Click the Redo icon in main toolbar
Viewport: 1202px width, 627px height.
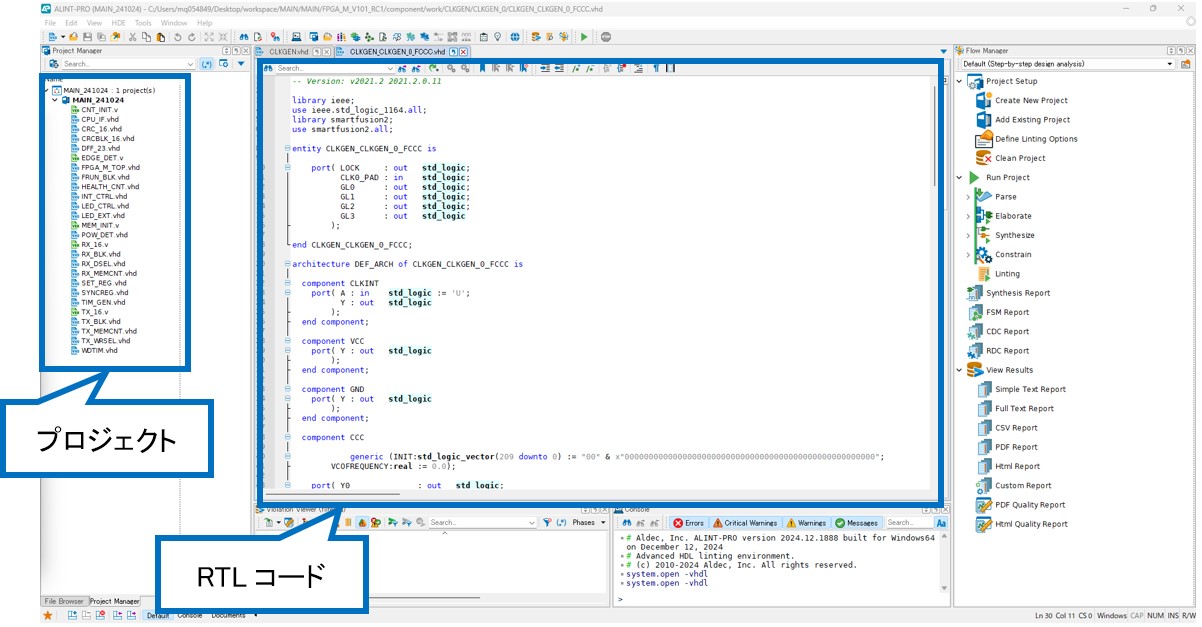[192, 37]
